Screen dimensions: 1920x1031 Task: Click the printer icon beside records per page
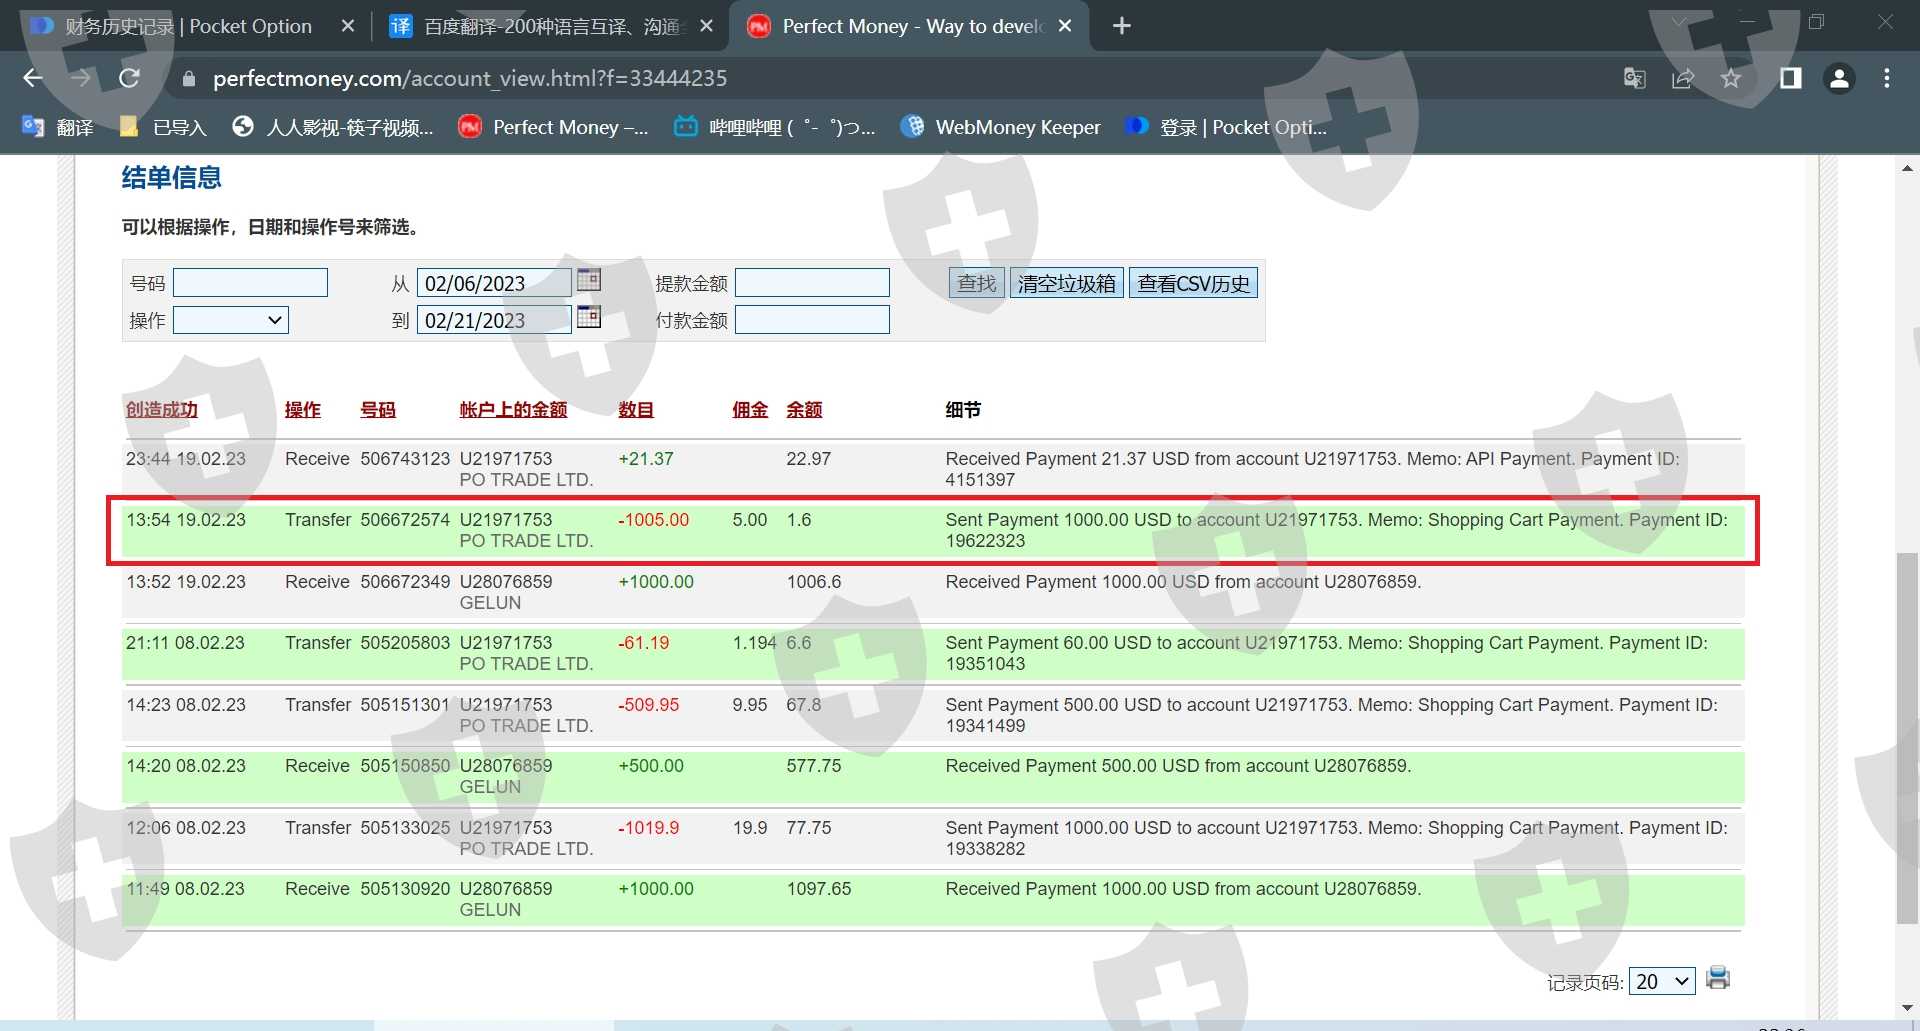click(1717, 978)
